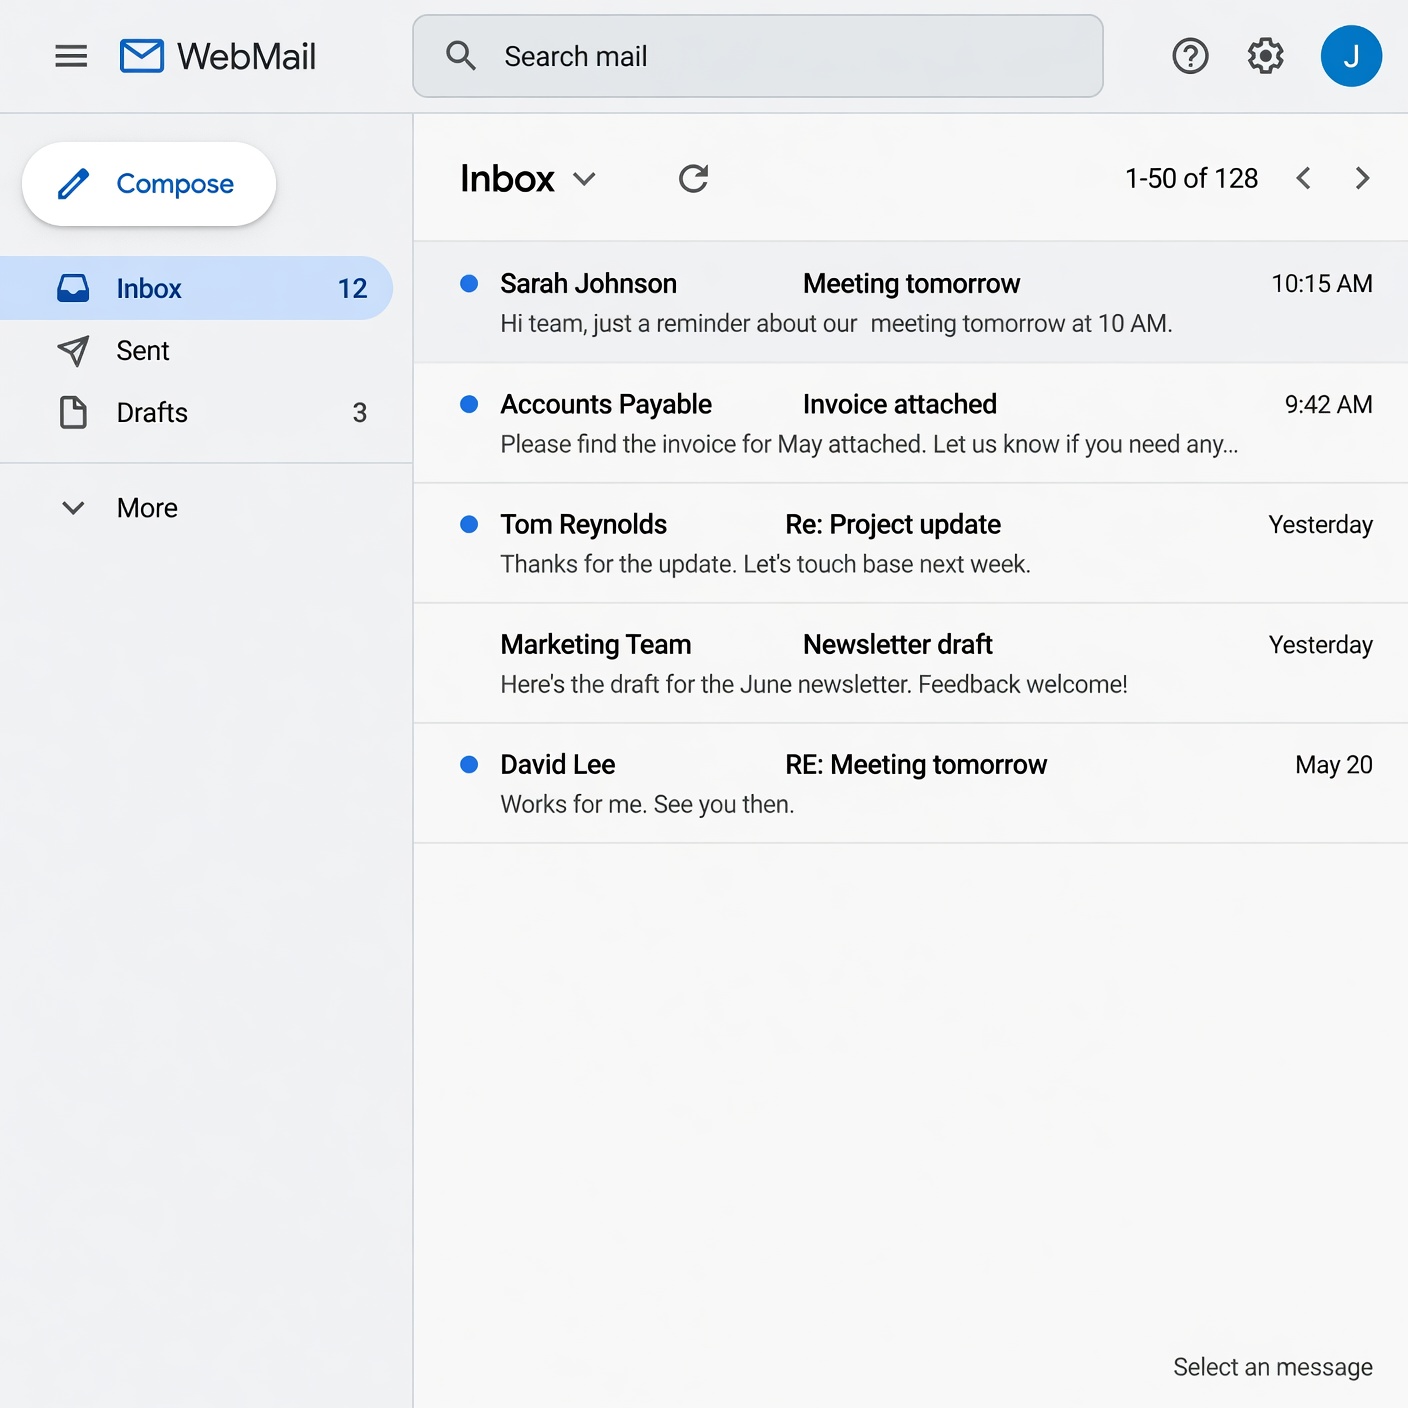Click preview 'Thanks for the update'

point(765,564)
